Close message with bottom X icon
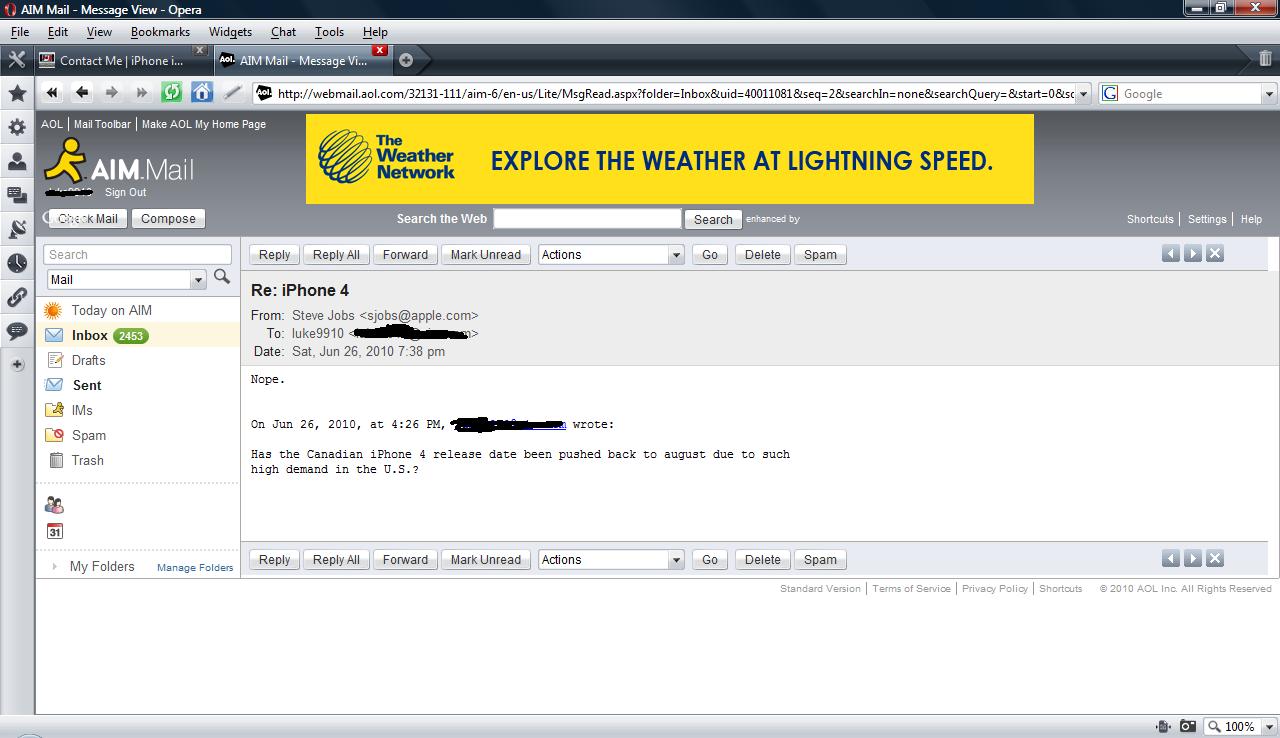Viewport: 1280px width, 738px height. 1215,559
